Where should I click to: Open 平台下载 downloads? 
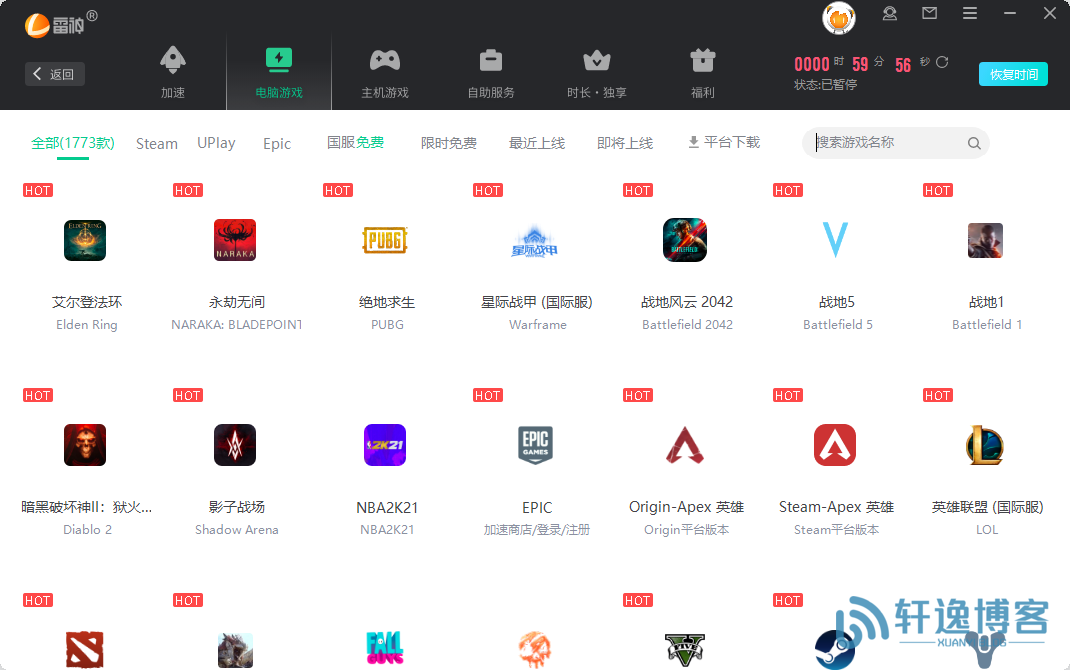tap(724, 143)
